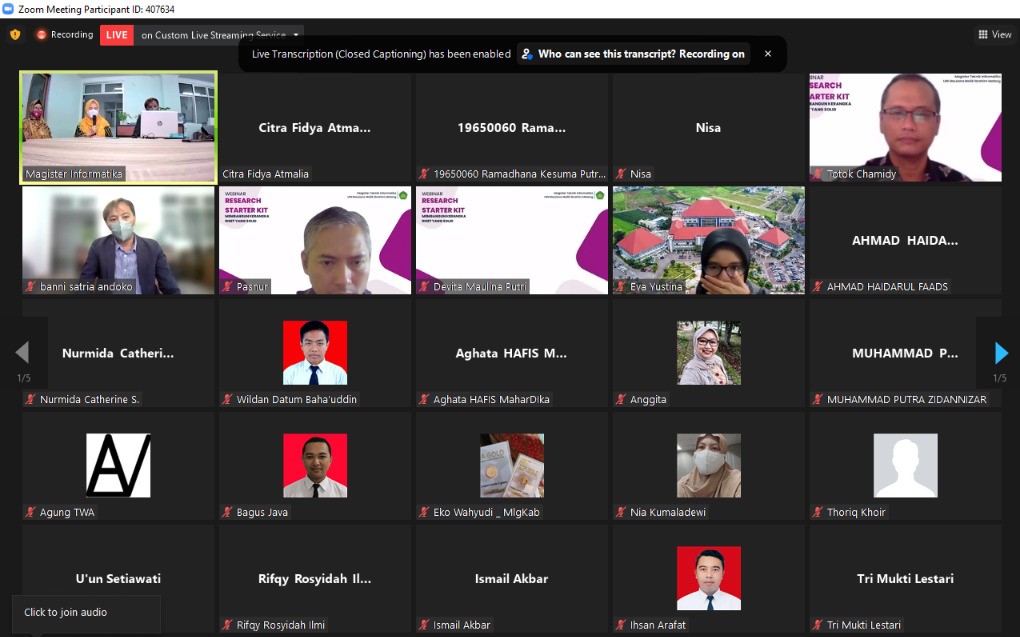Click the muted mic icon beside Anggita
Viewport: 1020px width, 637px height.
[x=621, y=400]
